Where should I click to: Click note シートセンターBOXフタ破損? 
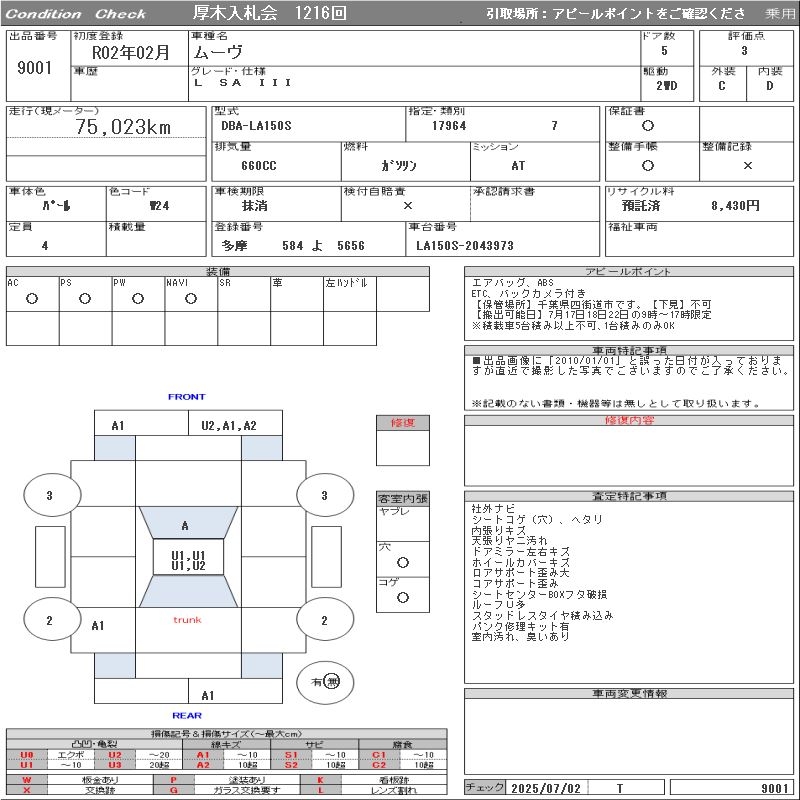(x=539, y=594)
